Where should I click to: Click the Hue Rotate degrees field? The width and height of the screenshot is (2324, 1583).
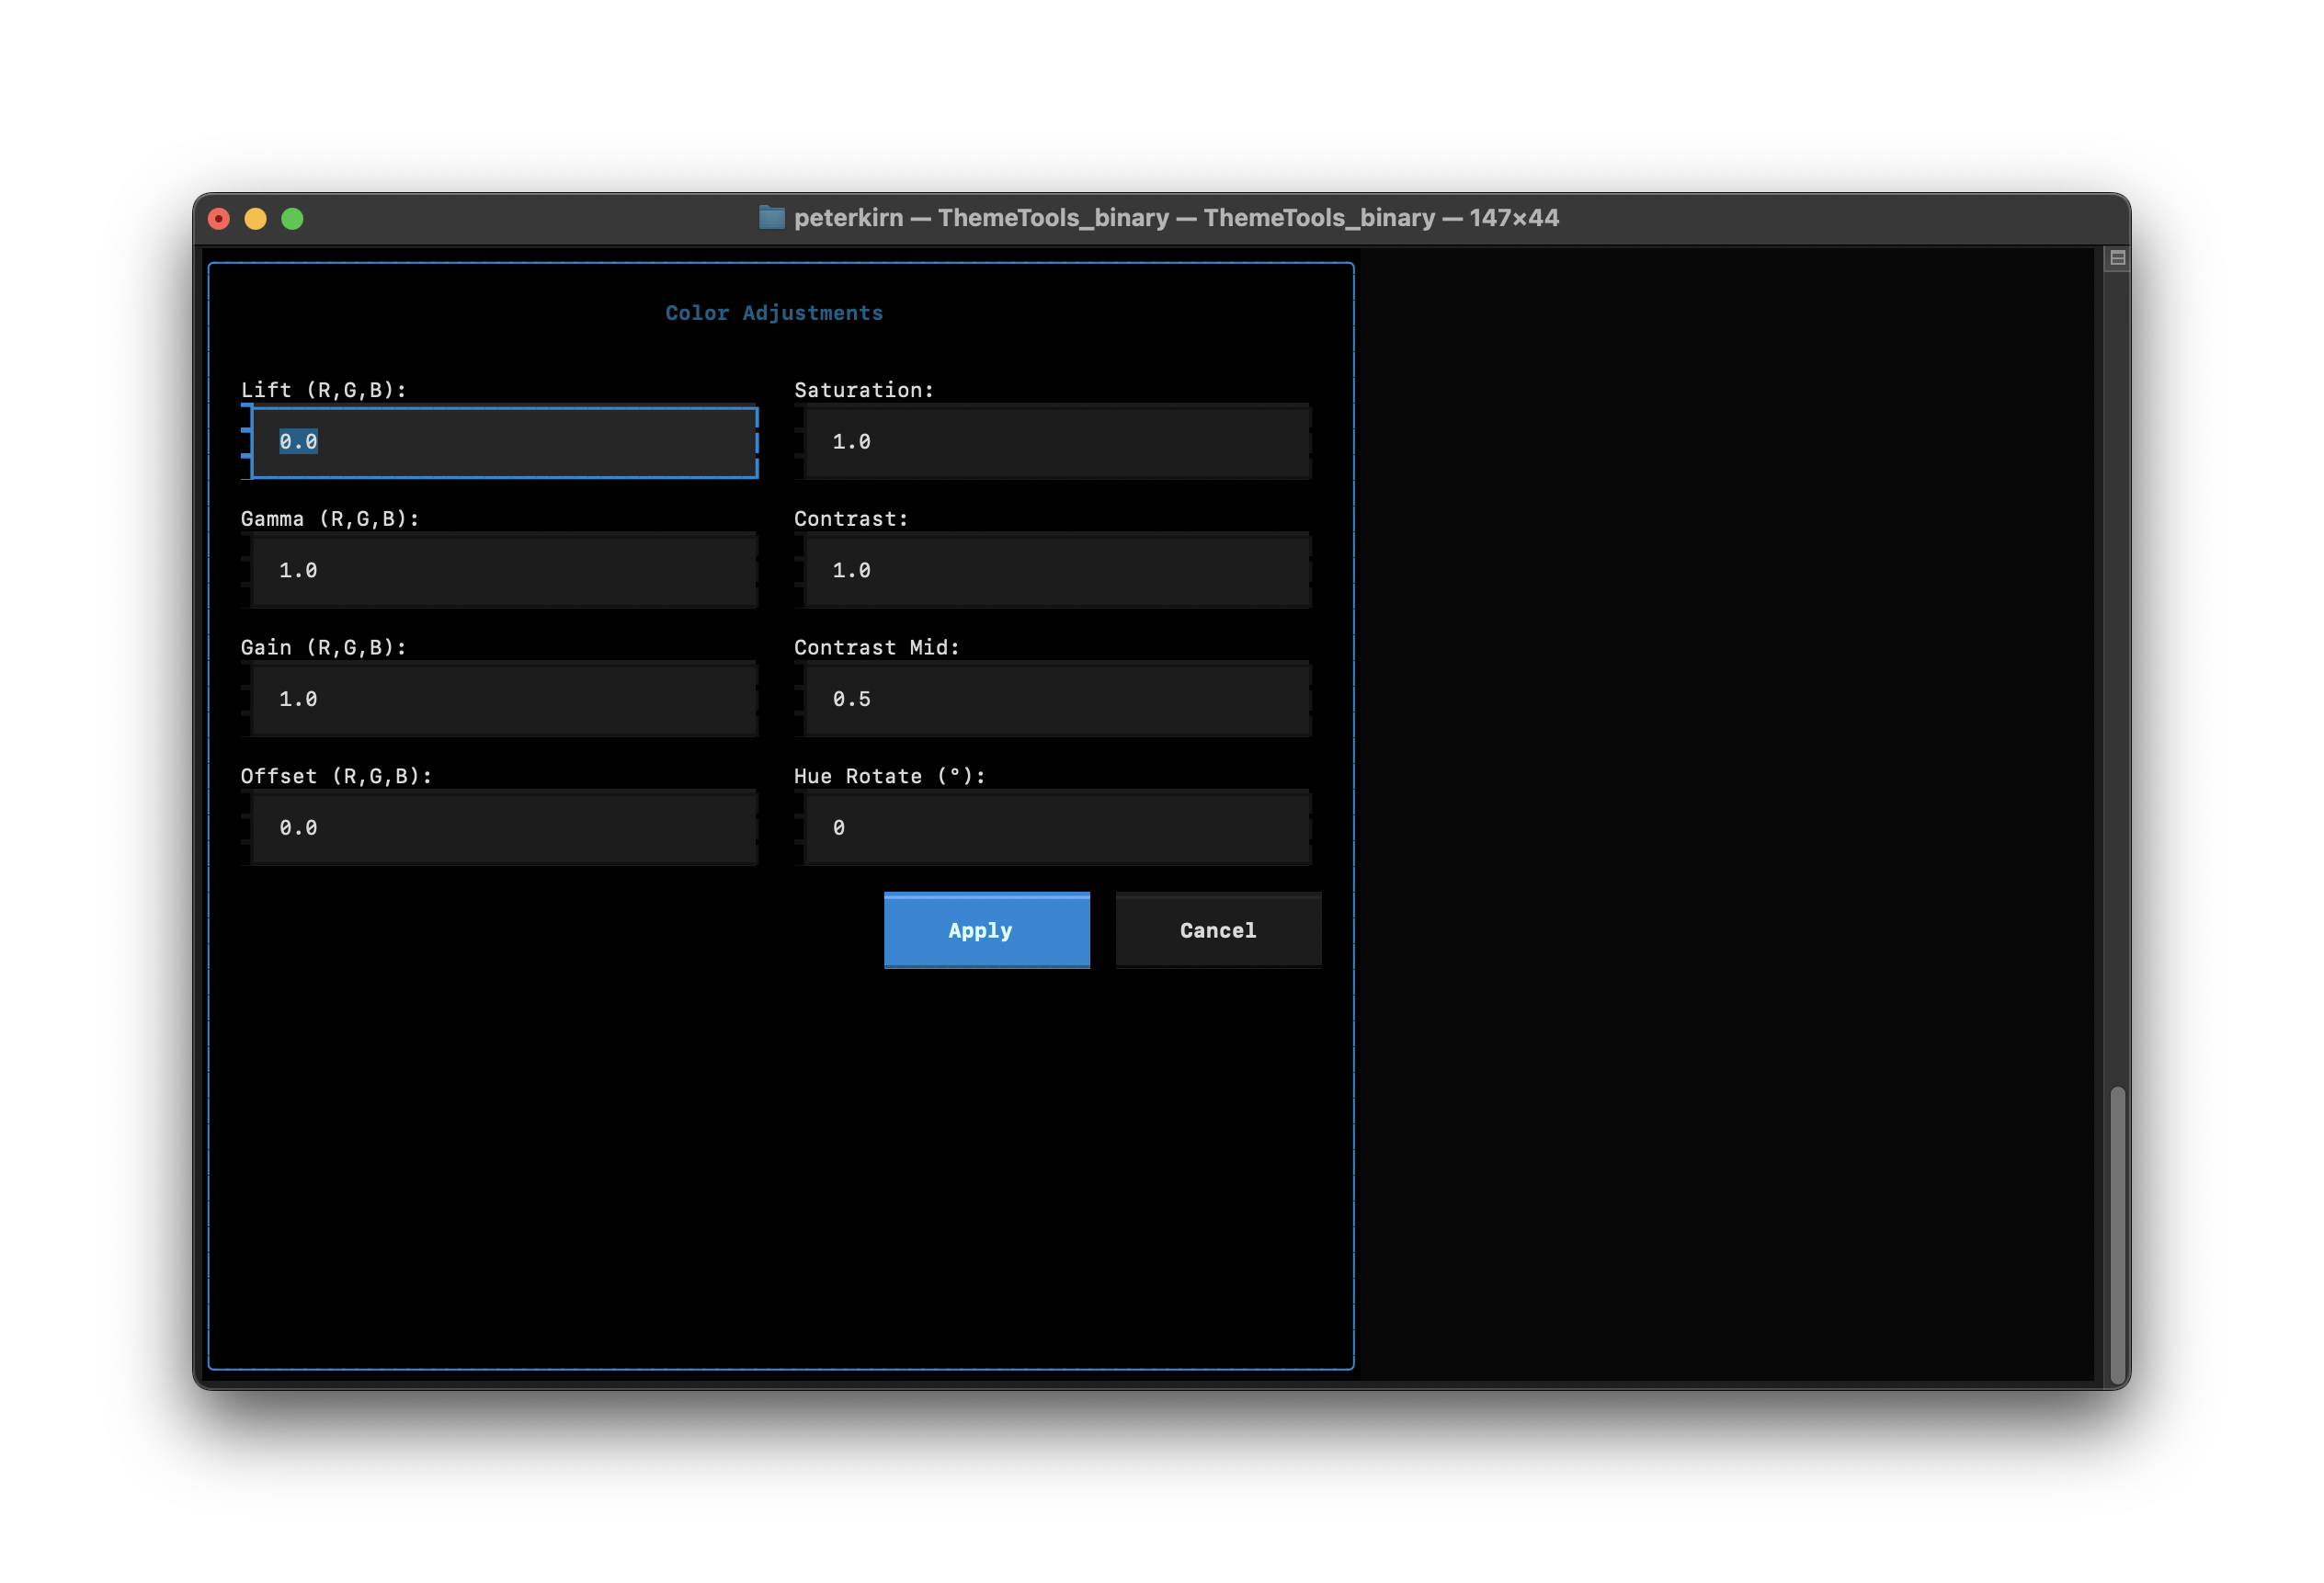click(1056, 828)
